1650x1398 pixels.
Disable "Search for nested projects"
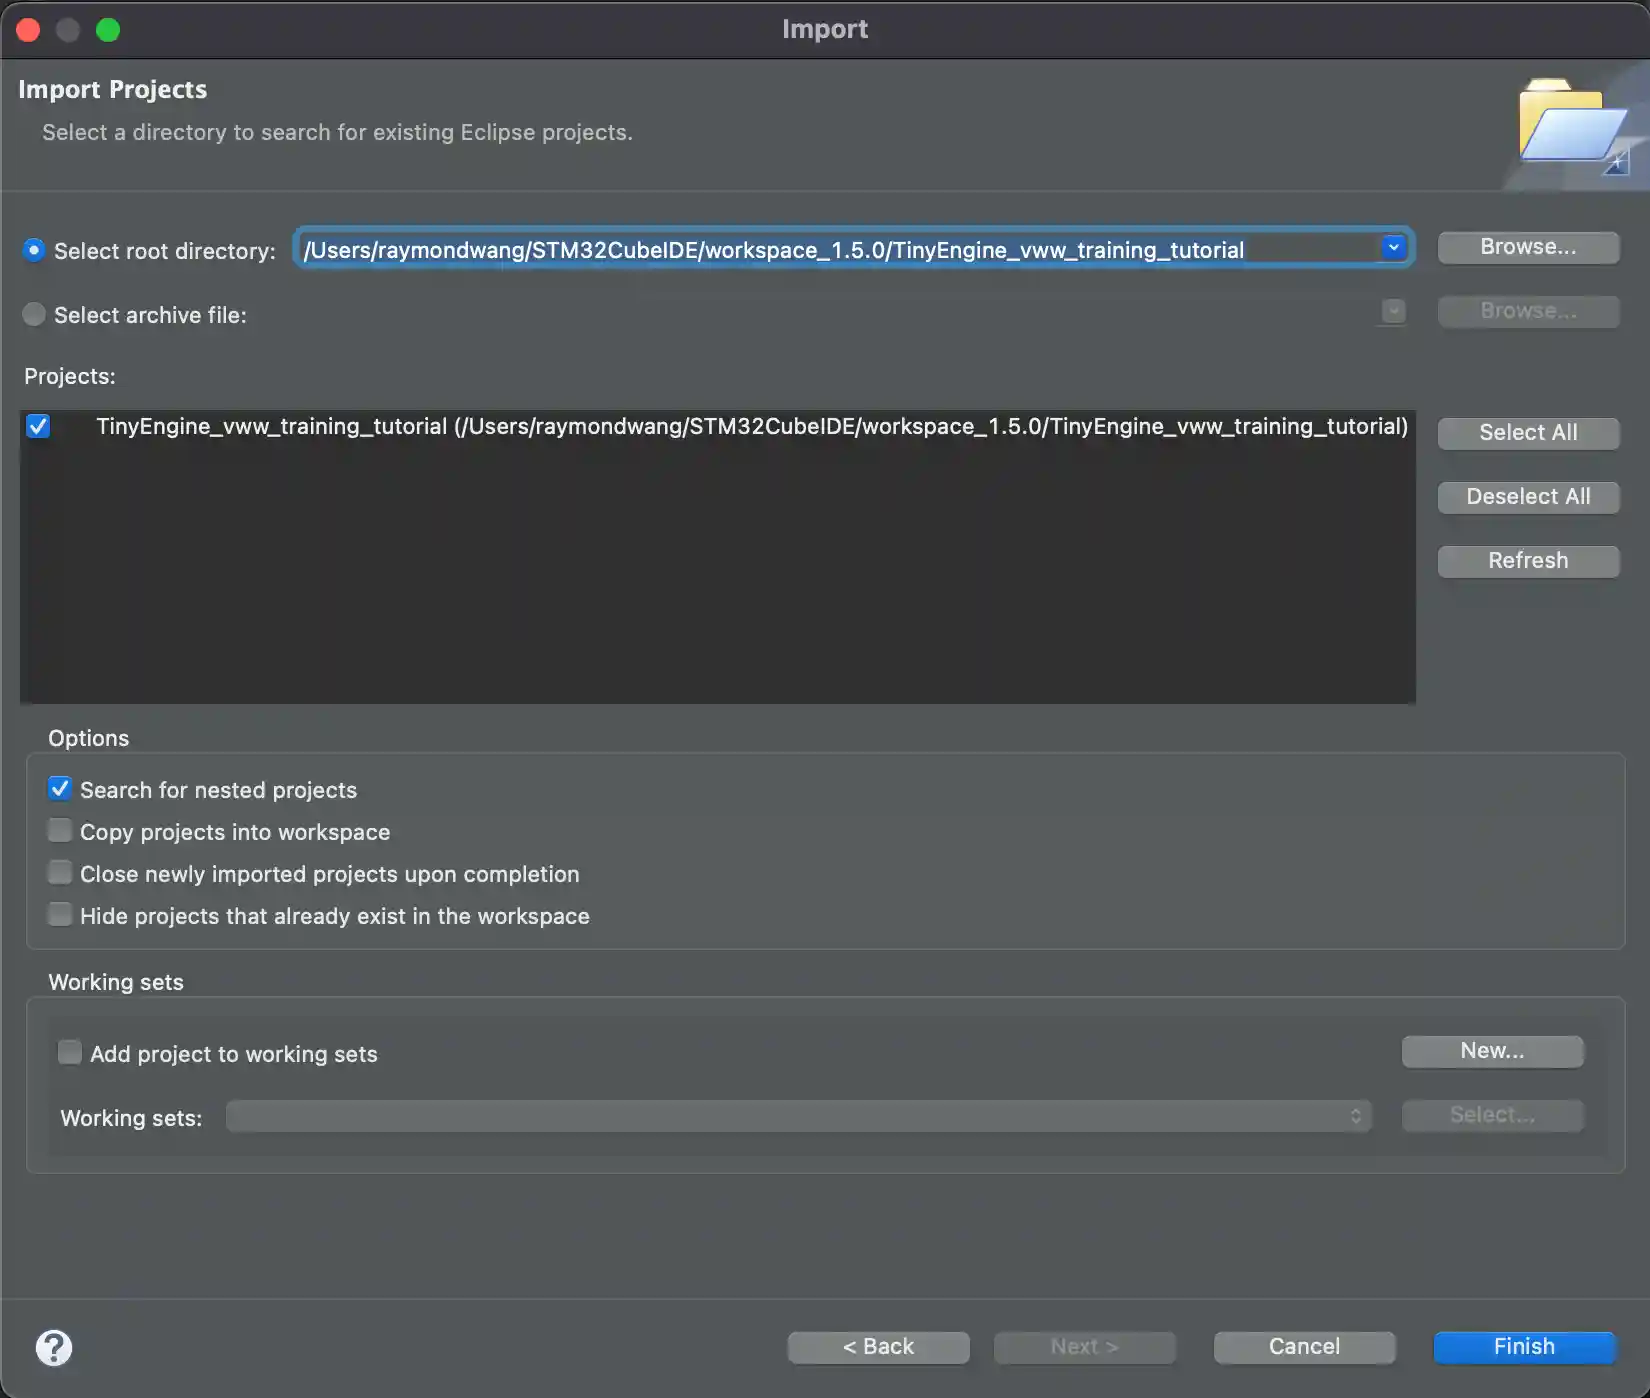coord(59,789)
